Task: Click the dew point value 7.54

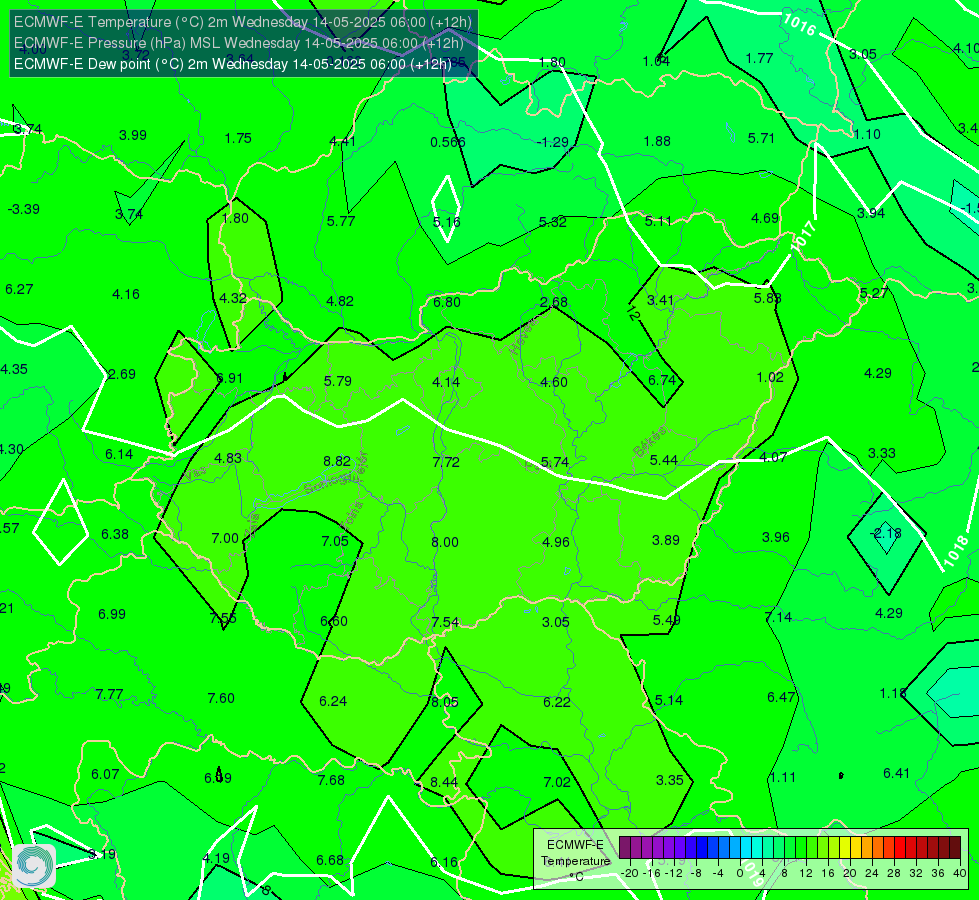Action: (445, 622)
